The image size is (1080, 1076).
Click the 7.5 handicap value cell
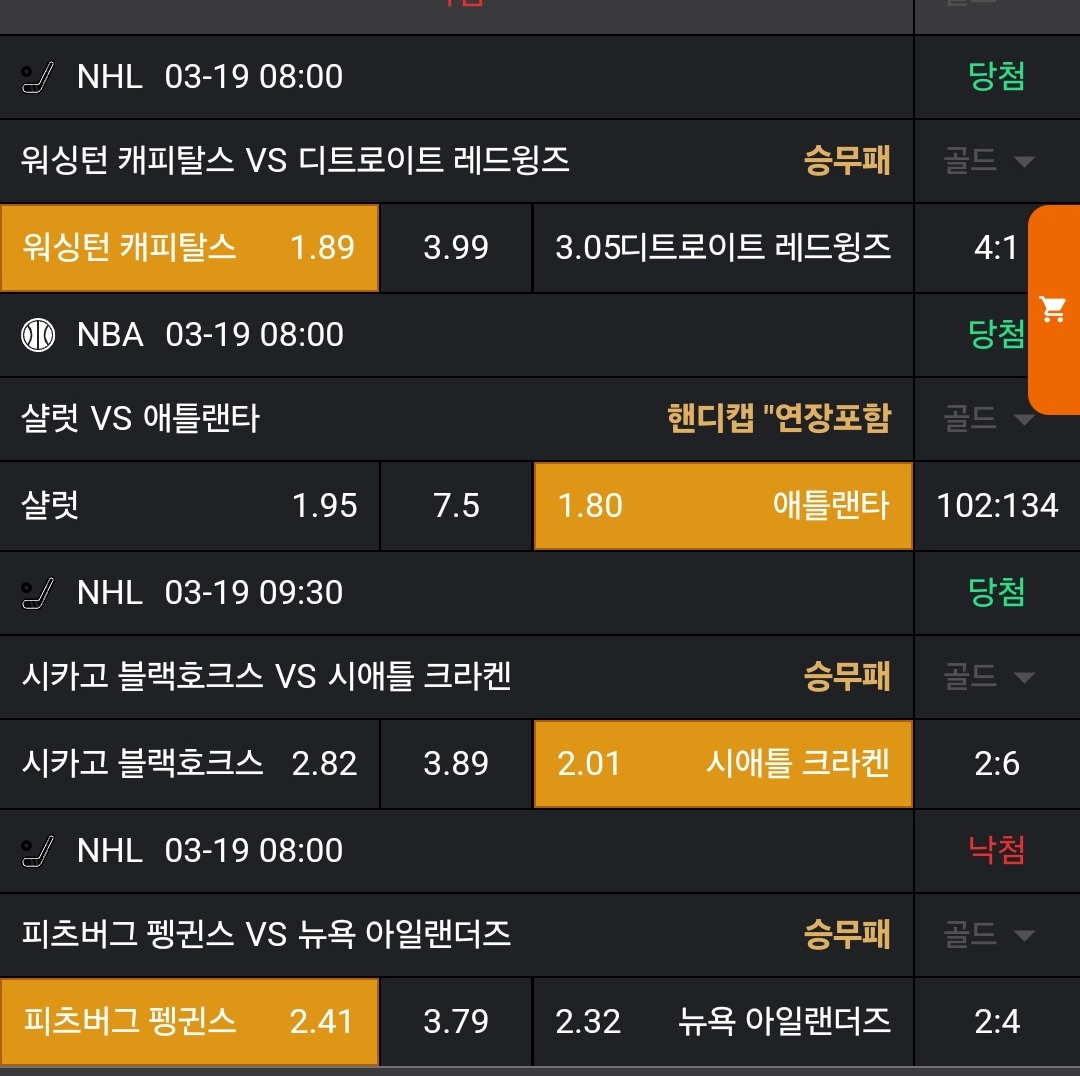click(456, 506)
